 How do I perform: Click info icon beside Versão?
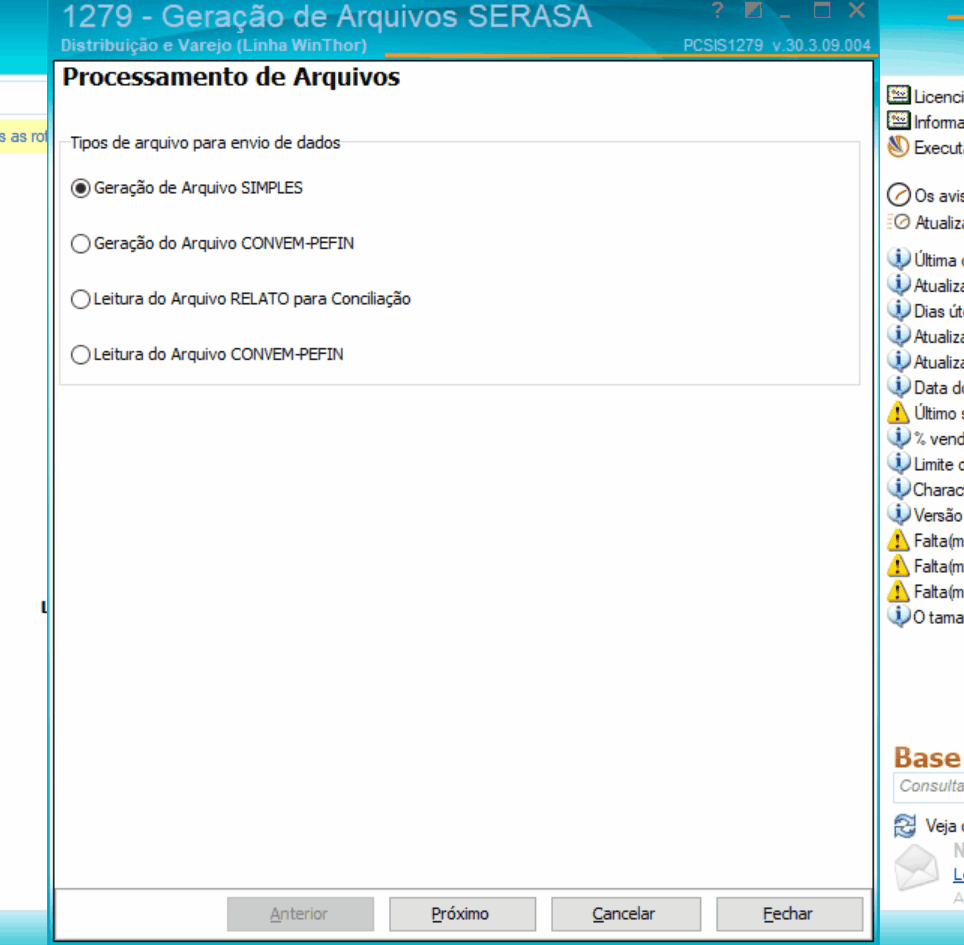(899, 513)
